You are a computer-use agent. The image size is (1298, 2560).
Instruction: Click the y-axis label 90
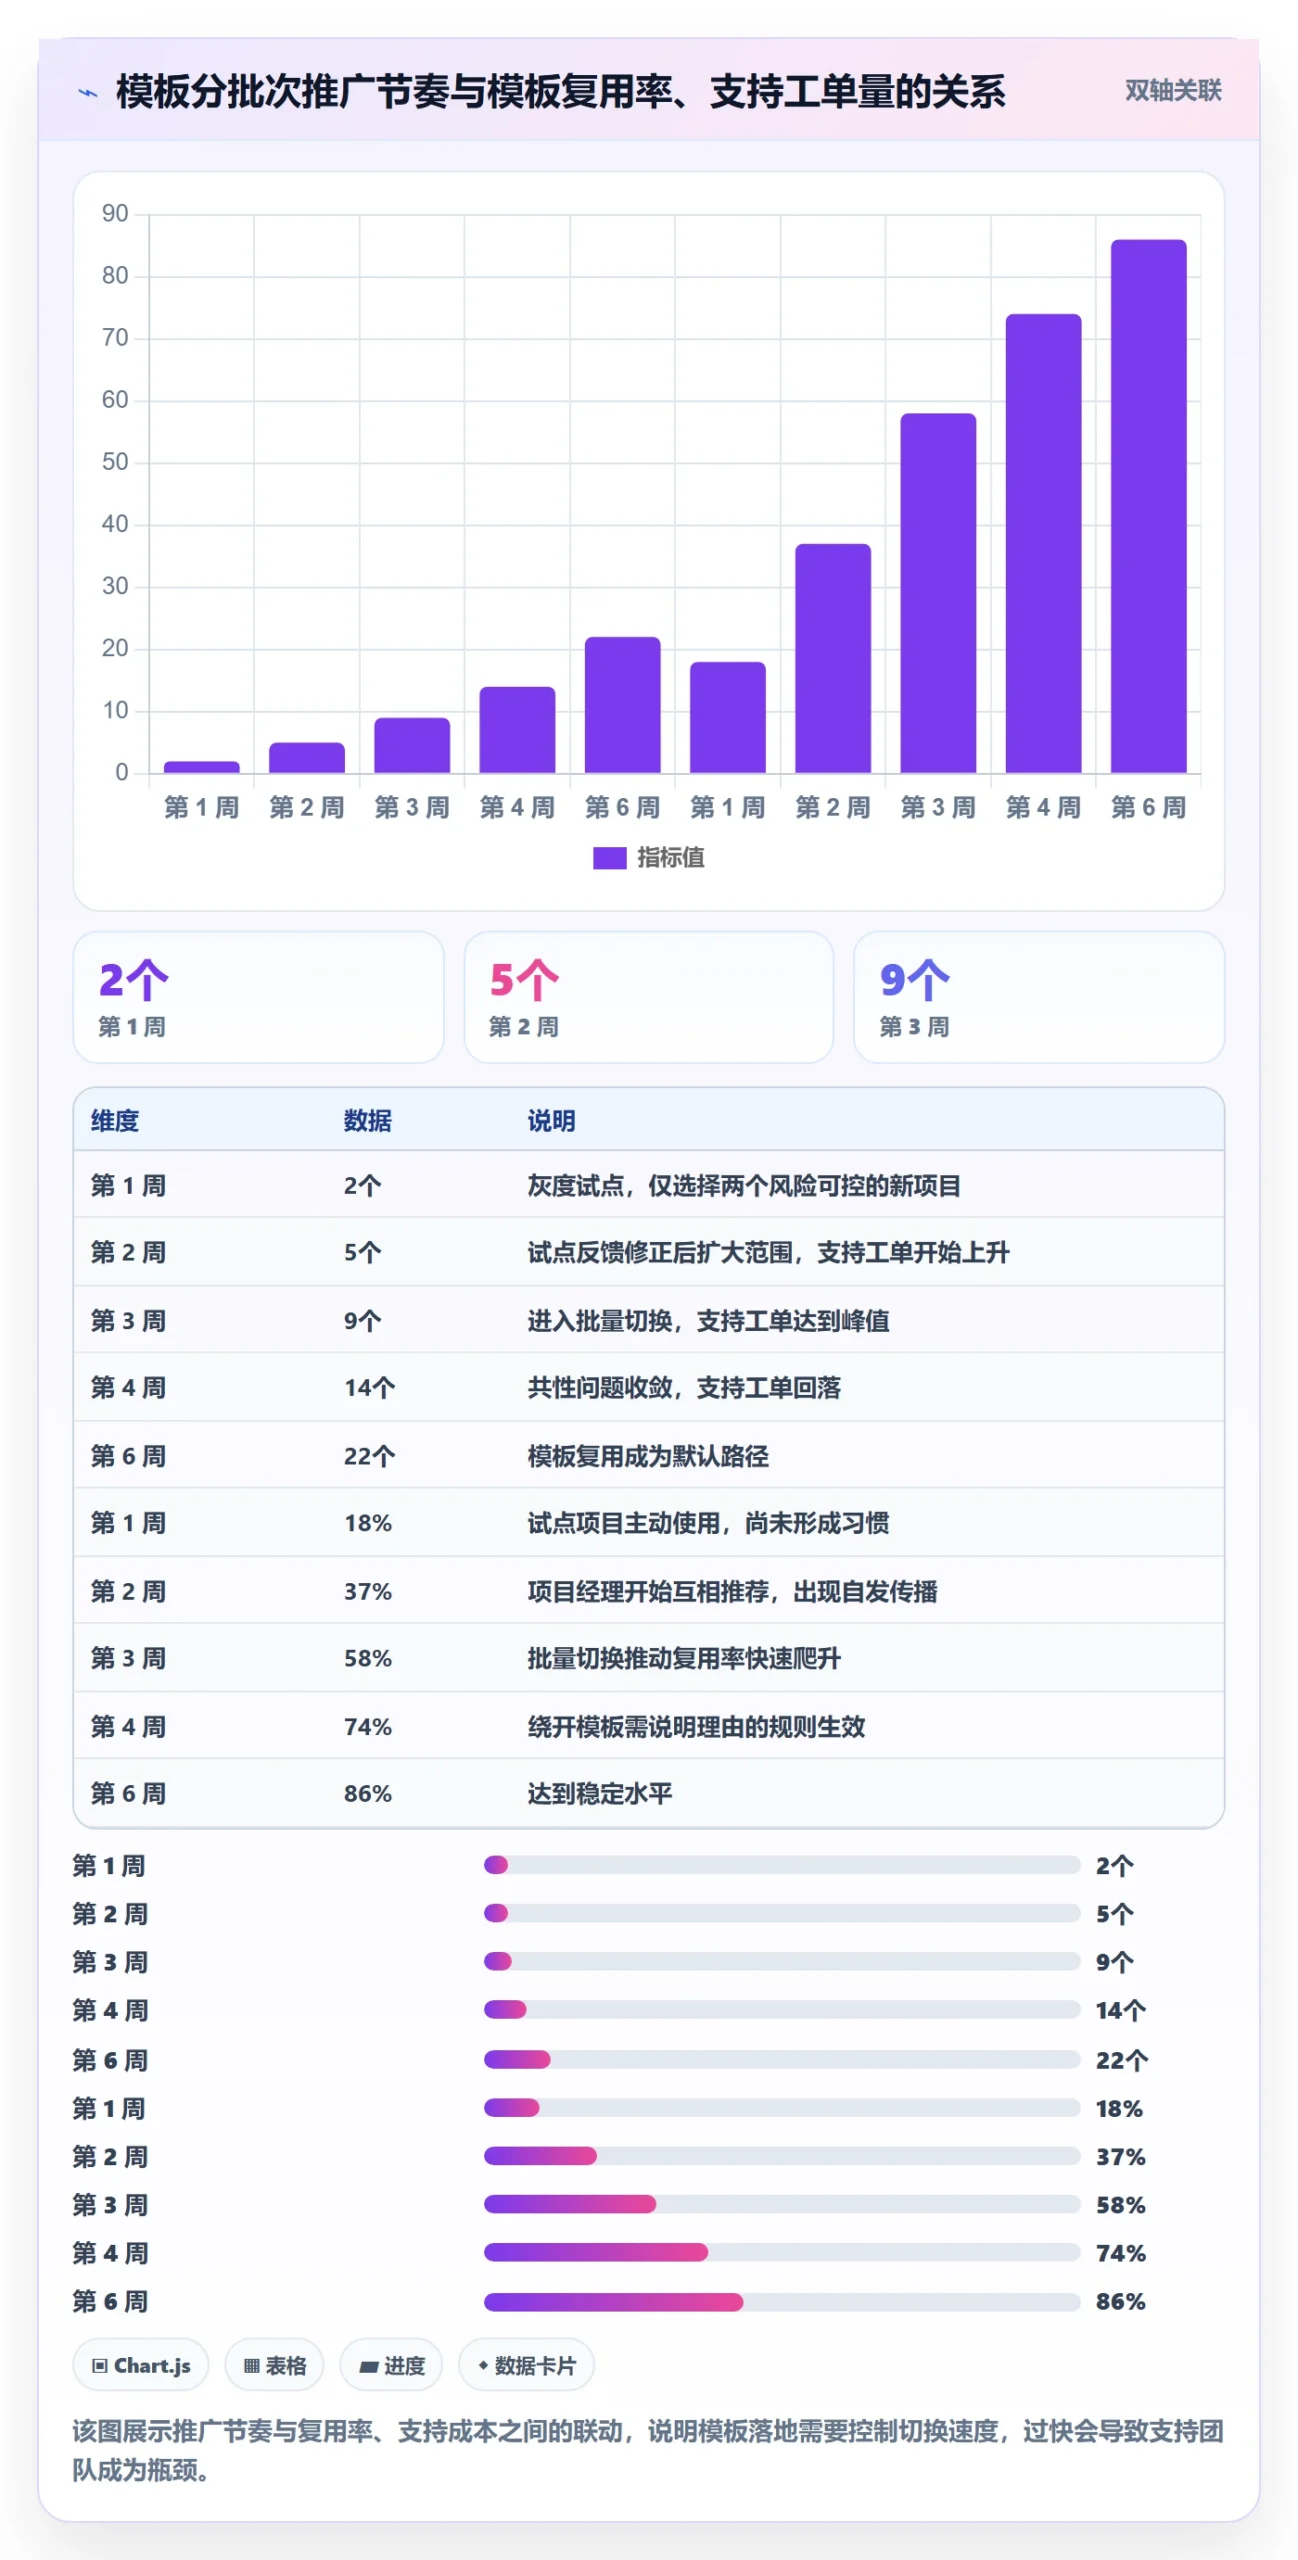click(115, 214)
